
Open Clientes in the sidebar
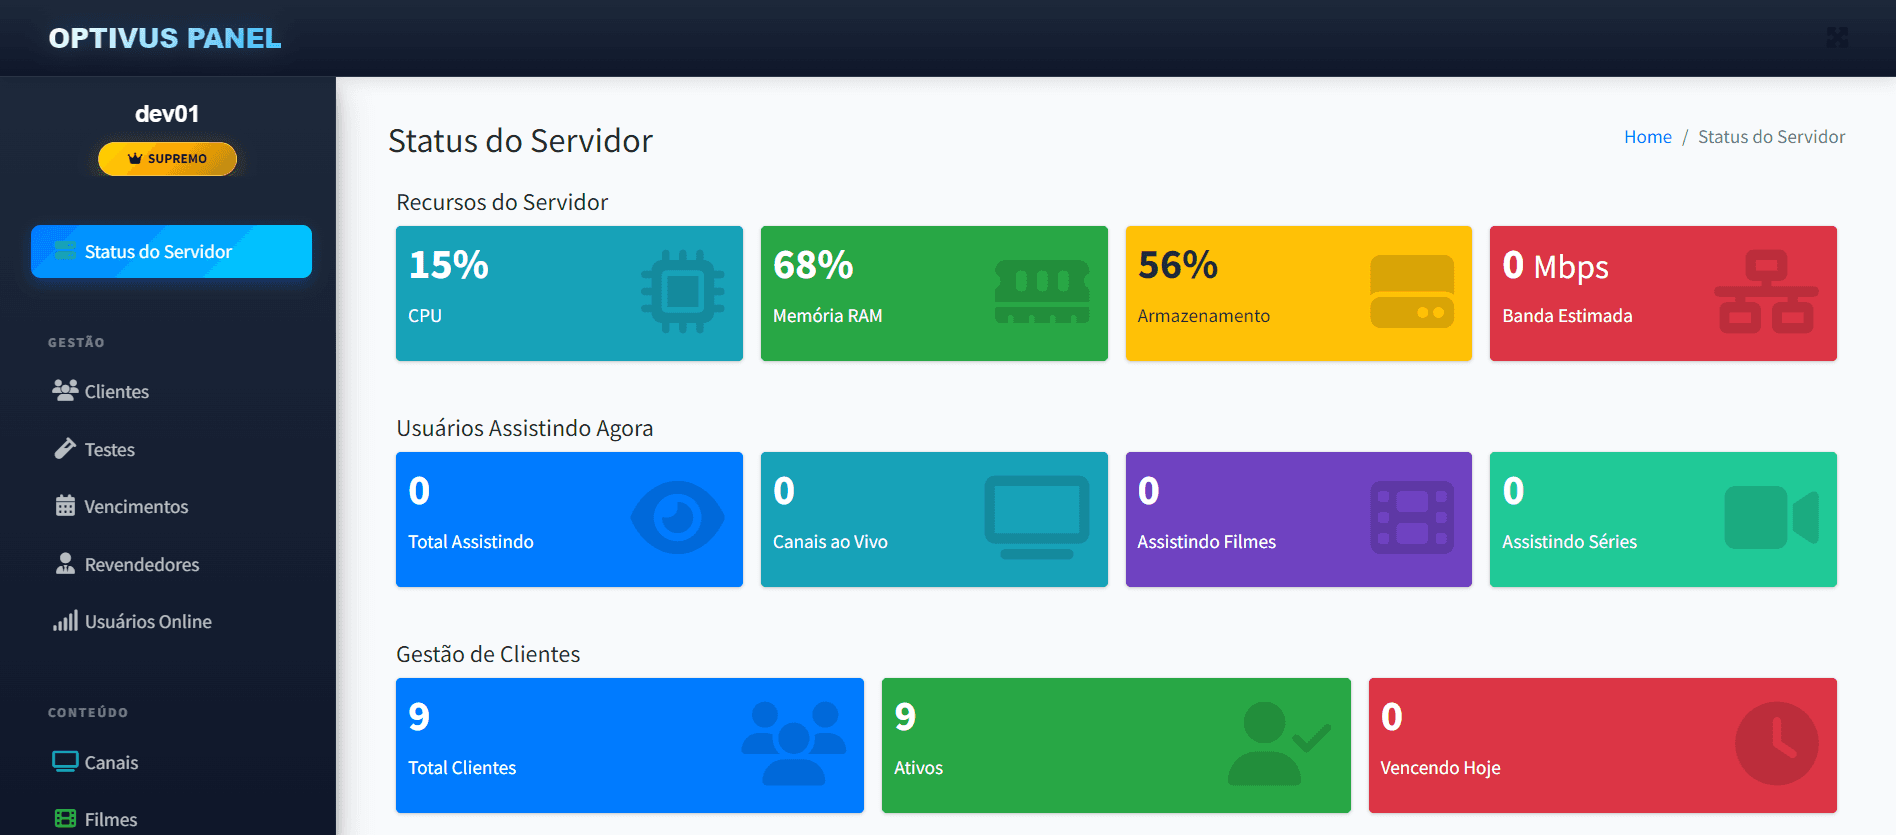point(116,392)
